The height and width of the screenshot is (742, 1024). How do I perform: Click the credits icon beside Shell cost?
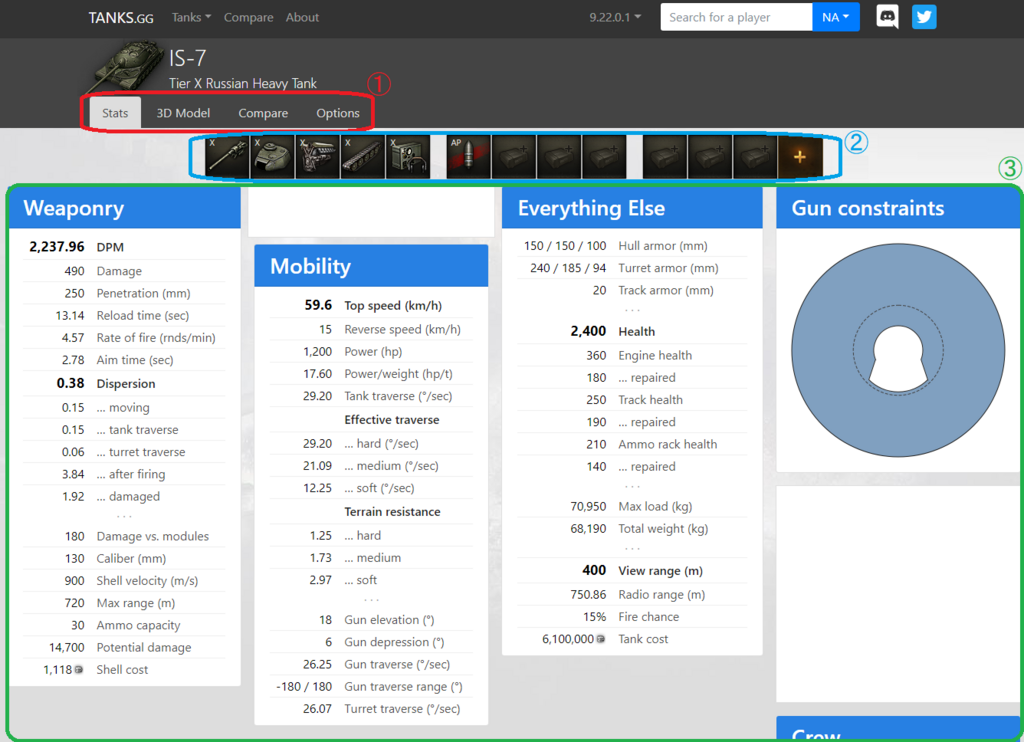point(79,669)
